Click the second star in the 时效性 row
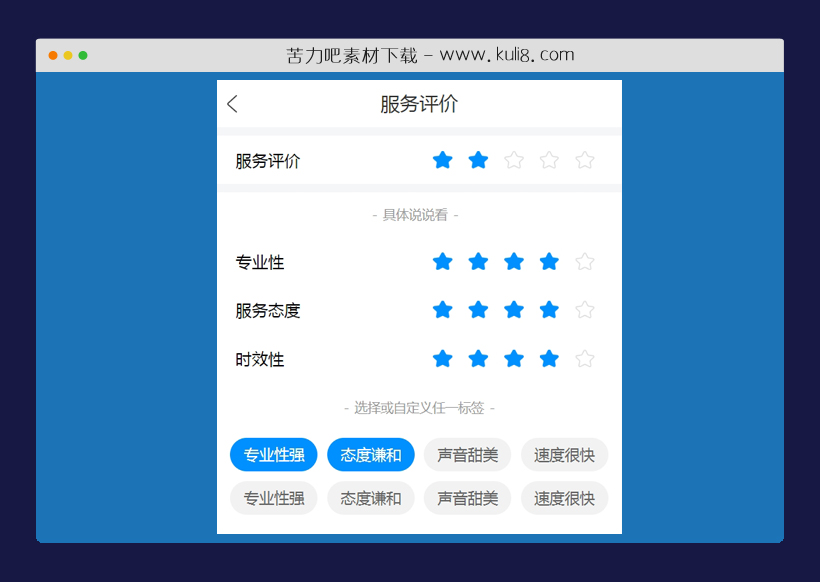 [478, 358]
